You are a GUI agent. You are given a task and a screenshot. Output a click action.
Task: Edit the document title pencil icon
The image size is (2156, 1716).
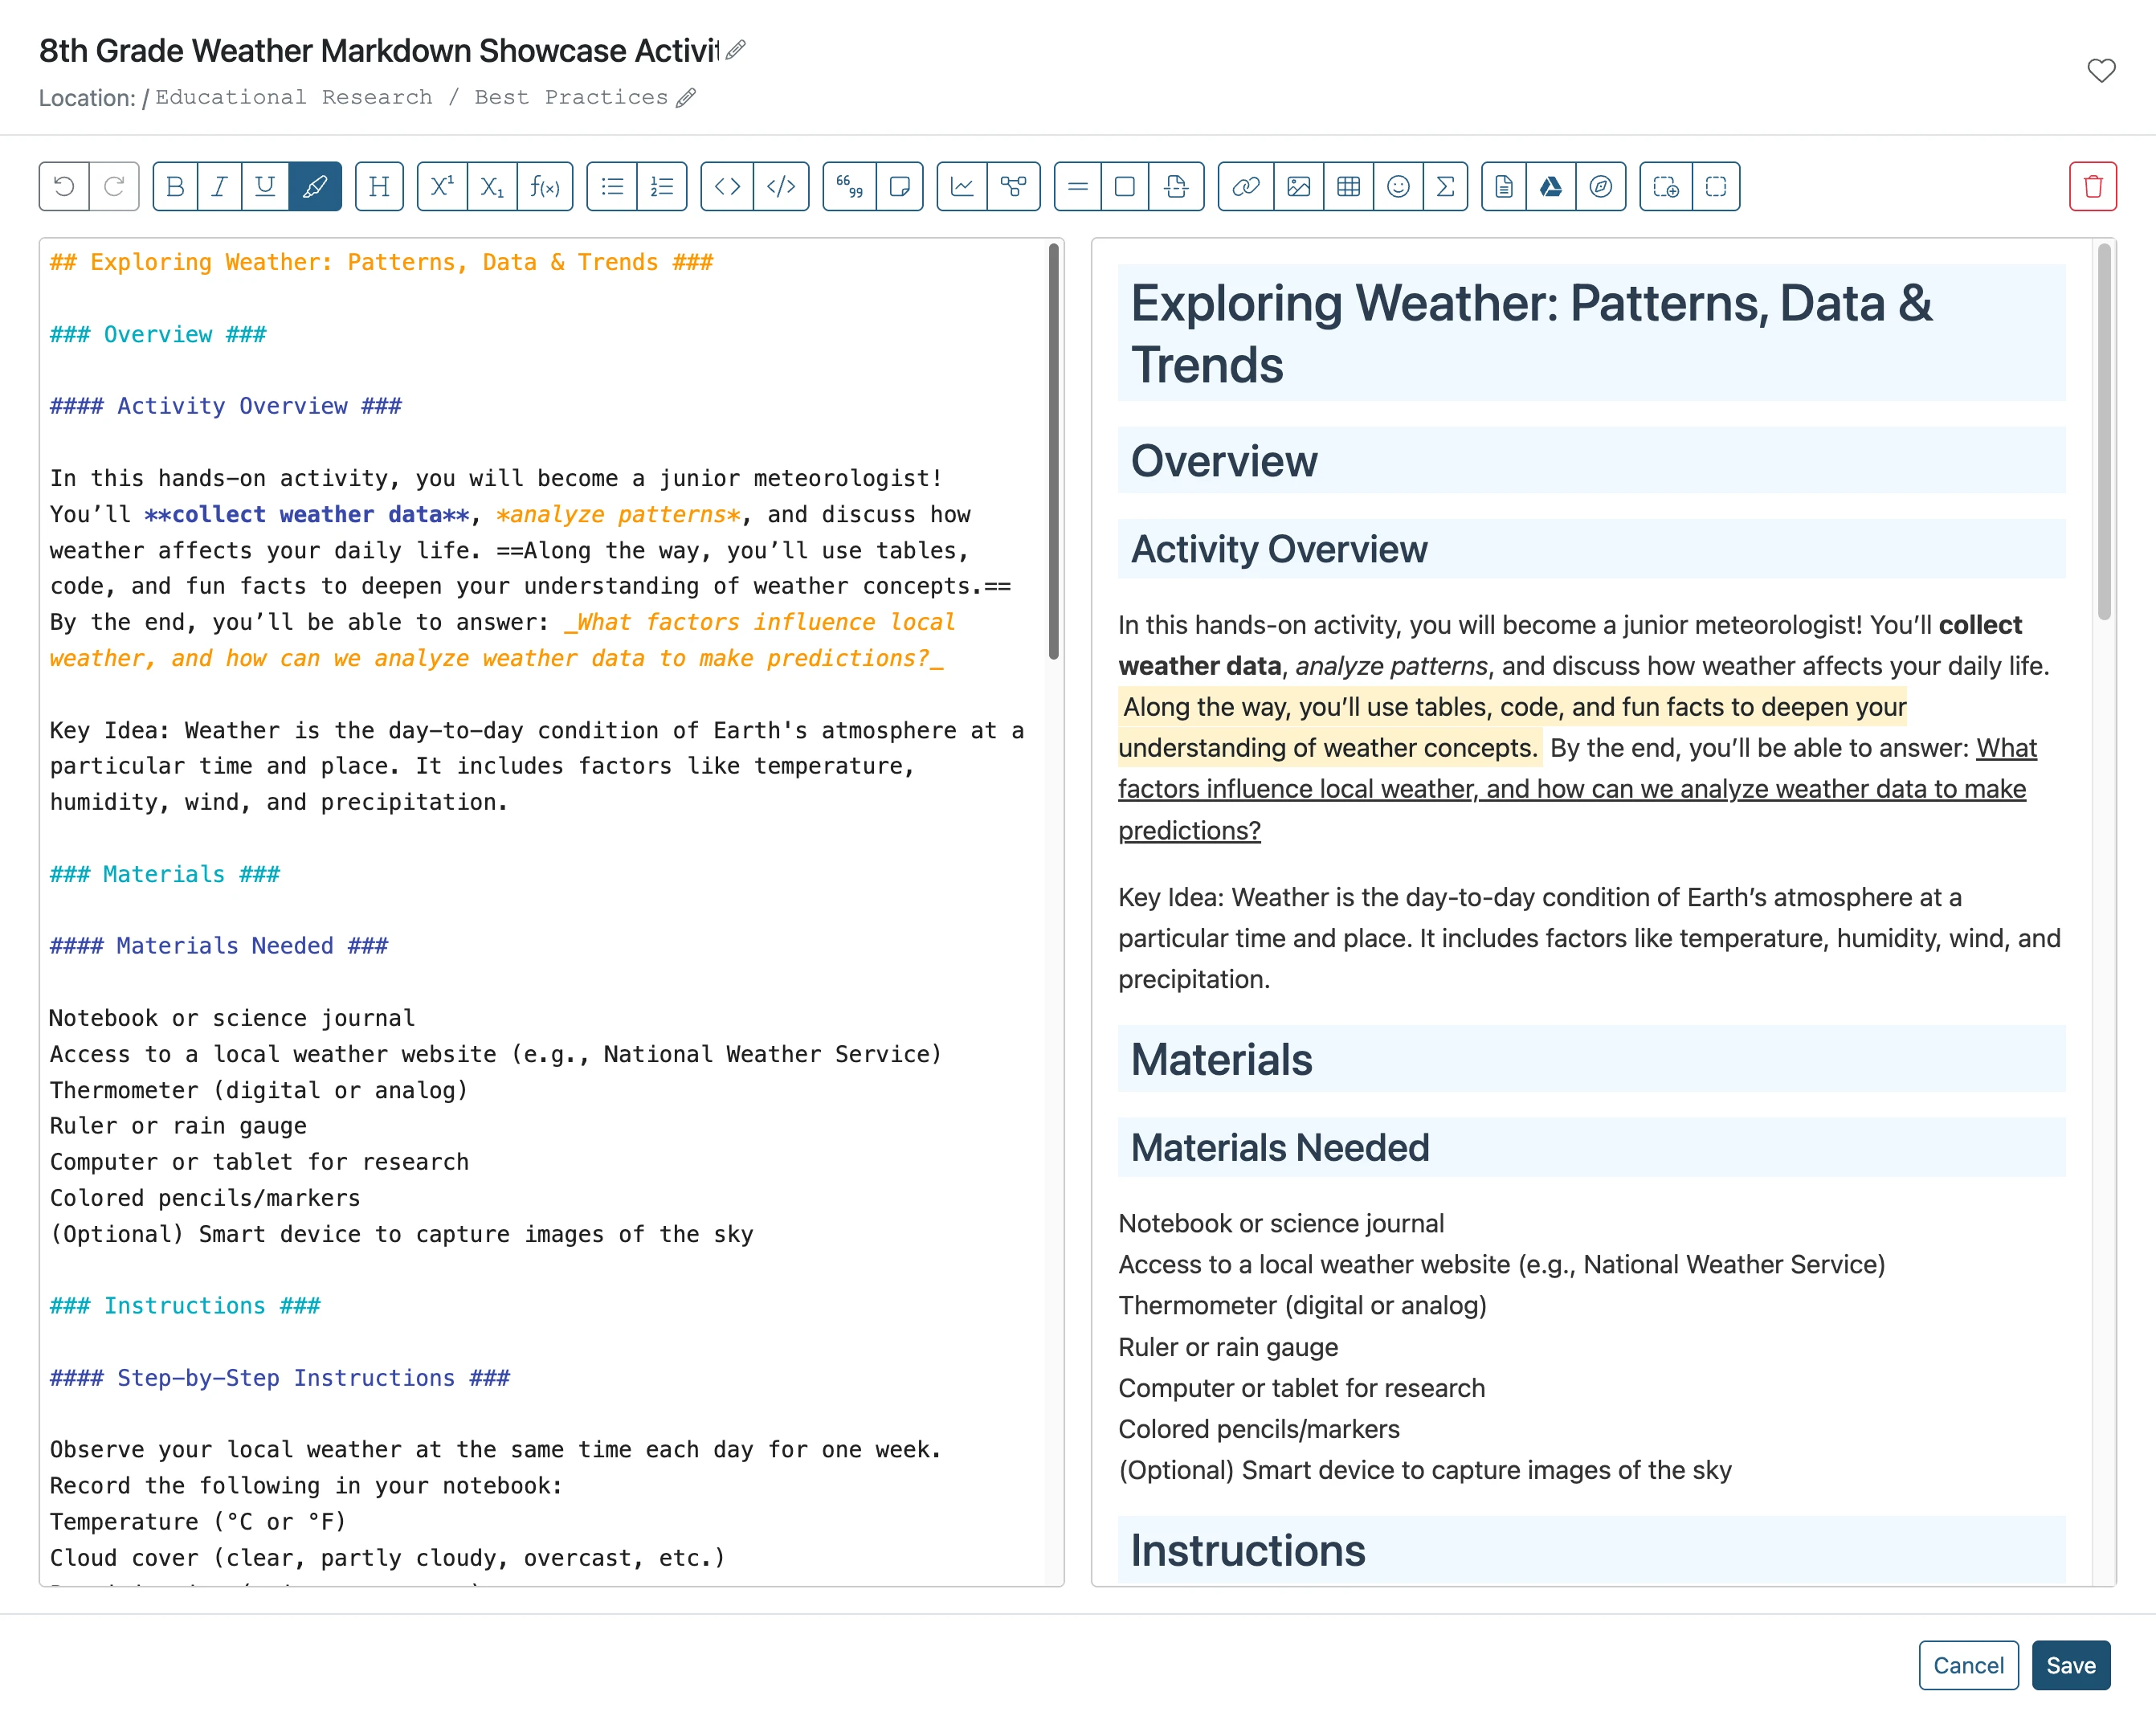click(736, 49)
